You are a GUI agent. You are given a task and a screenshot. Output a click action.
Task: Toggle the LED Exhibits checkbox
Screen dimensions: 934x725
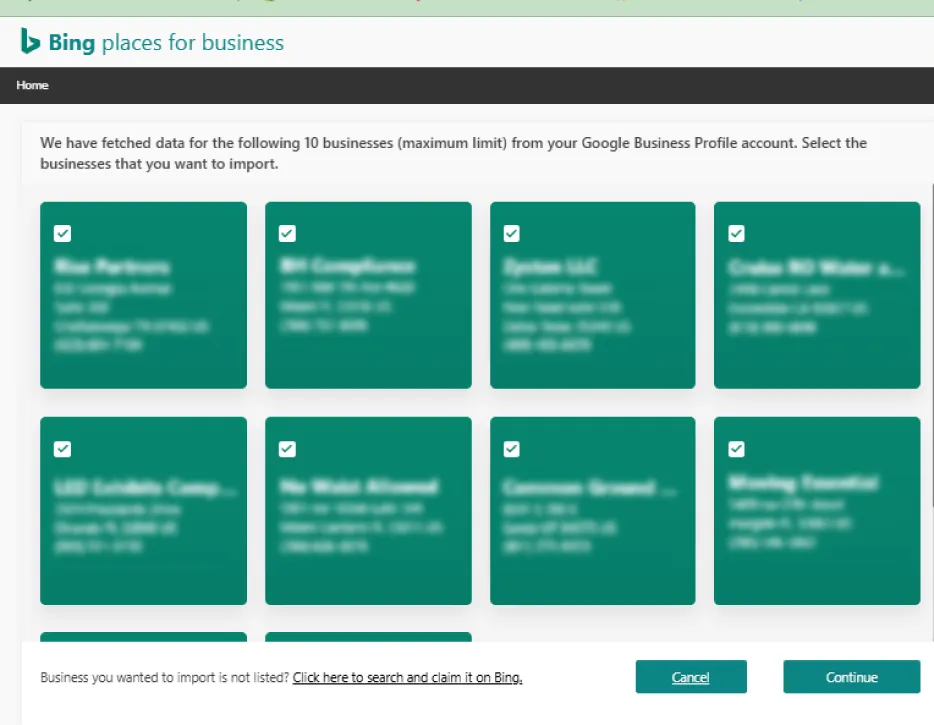pos(62,449)
